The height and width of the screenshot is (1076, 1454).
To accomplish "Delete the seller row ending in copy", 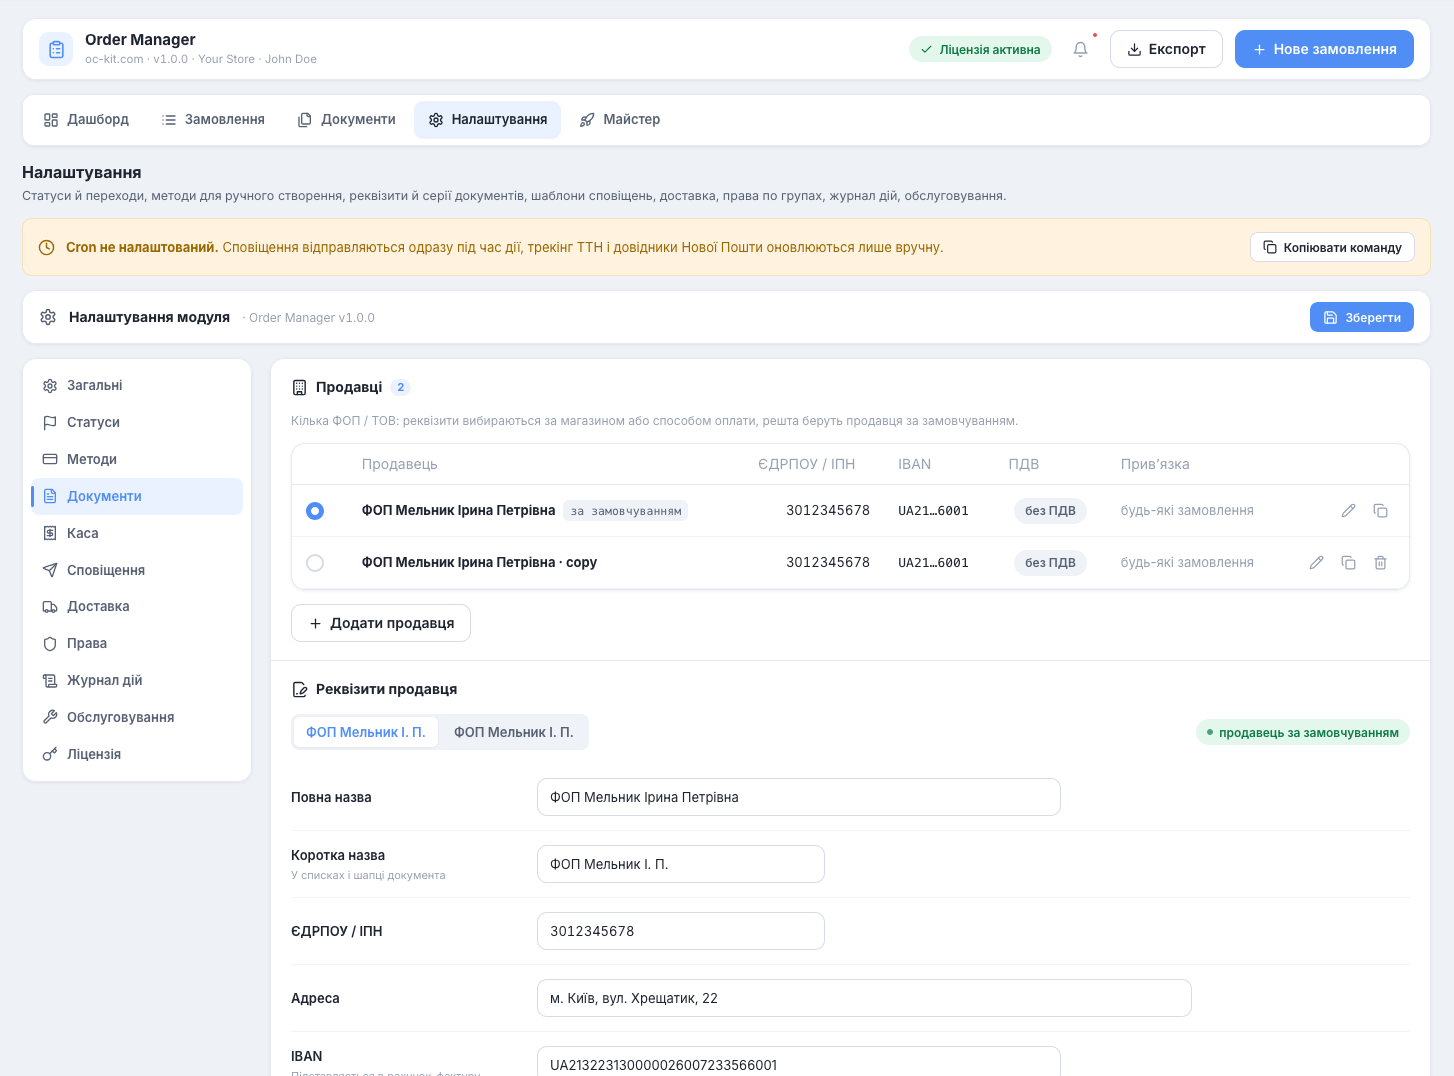I will 1380,563.
